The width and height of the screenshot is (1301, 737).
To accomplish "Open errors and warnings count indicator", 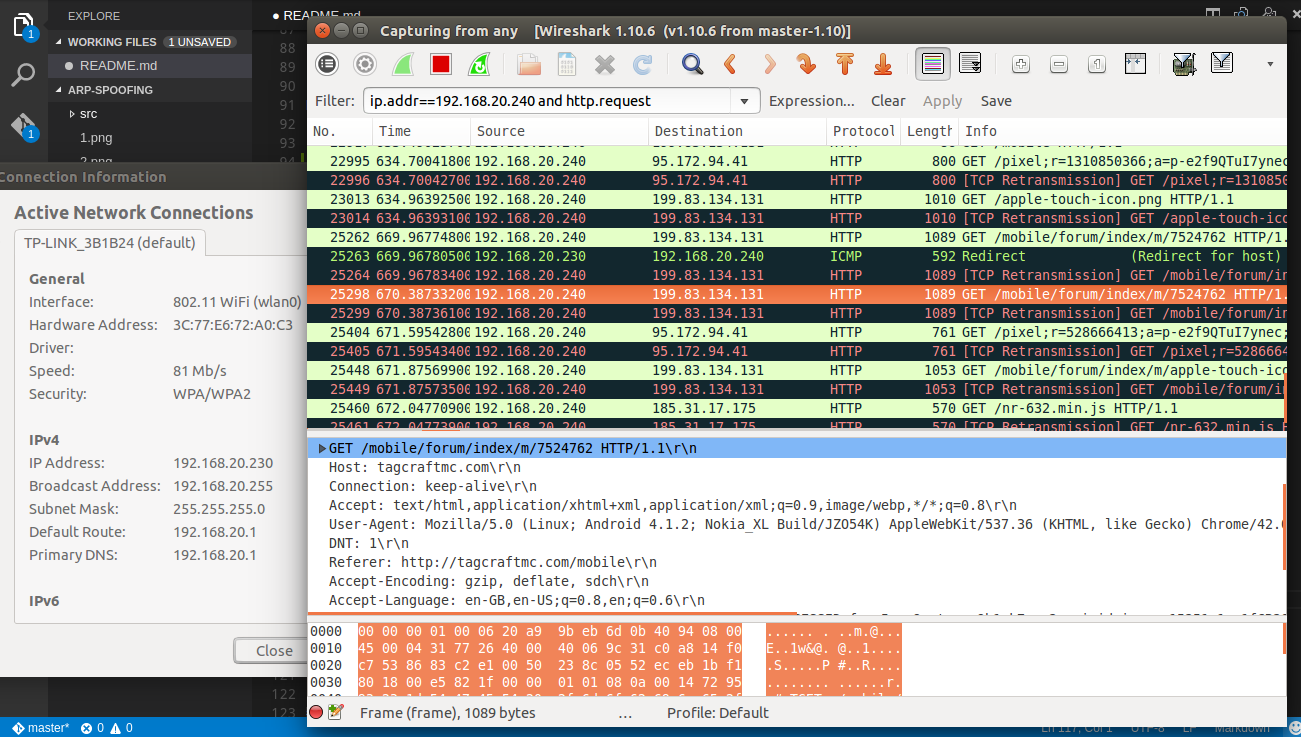I will pos(106,728).
